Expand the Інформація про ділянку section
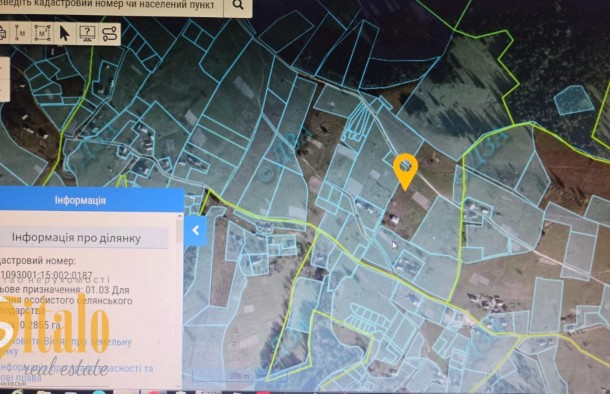Viewport: 610px width, 394px height. [84, 238]
